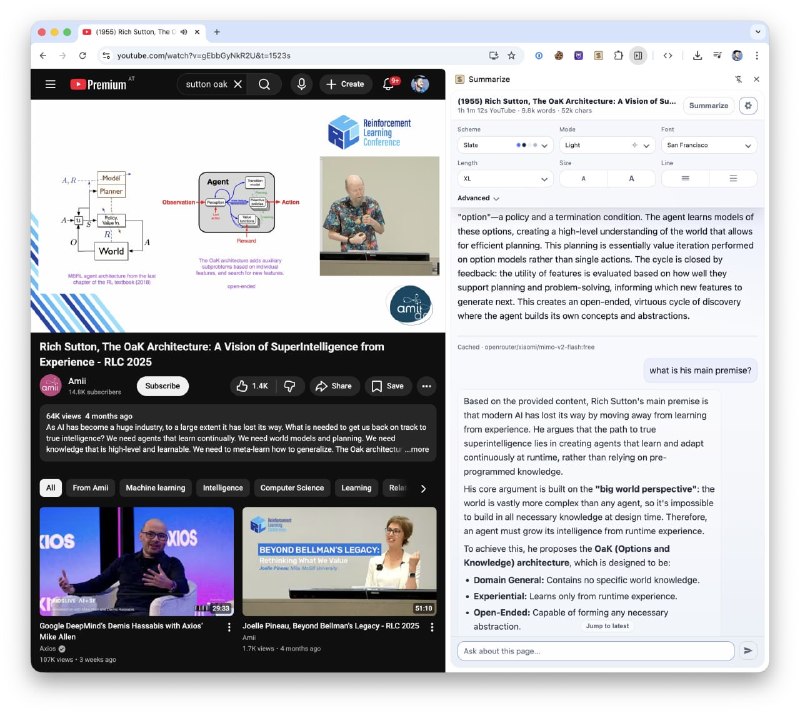800x713 pixels.
Task: Open the Demis Hassabis Axios video thumbnail
Action: click(x=137, y=561)
